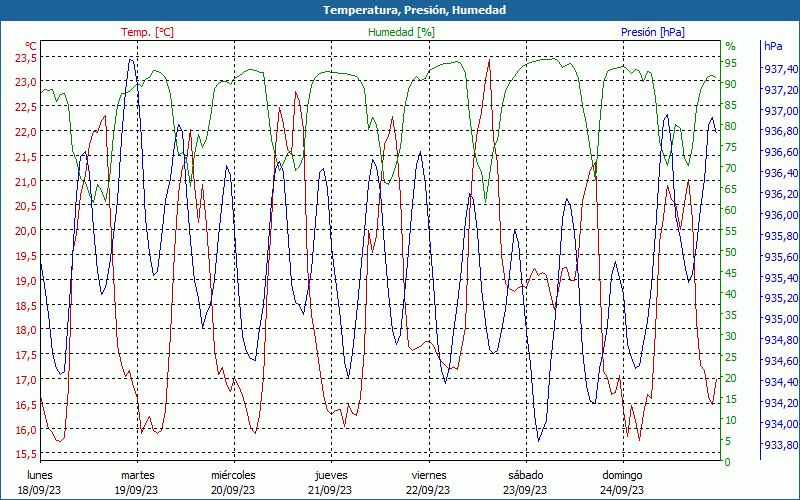Click the 75 humidity axis value
The image size is (800, 500).
pos(731,147)
